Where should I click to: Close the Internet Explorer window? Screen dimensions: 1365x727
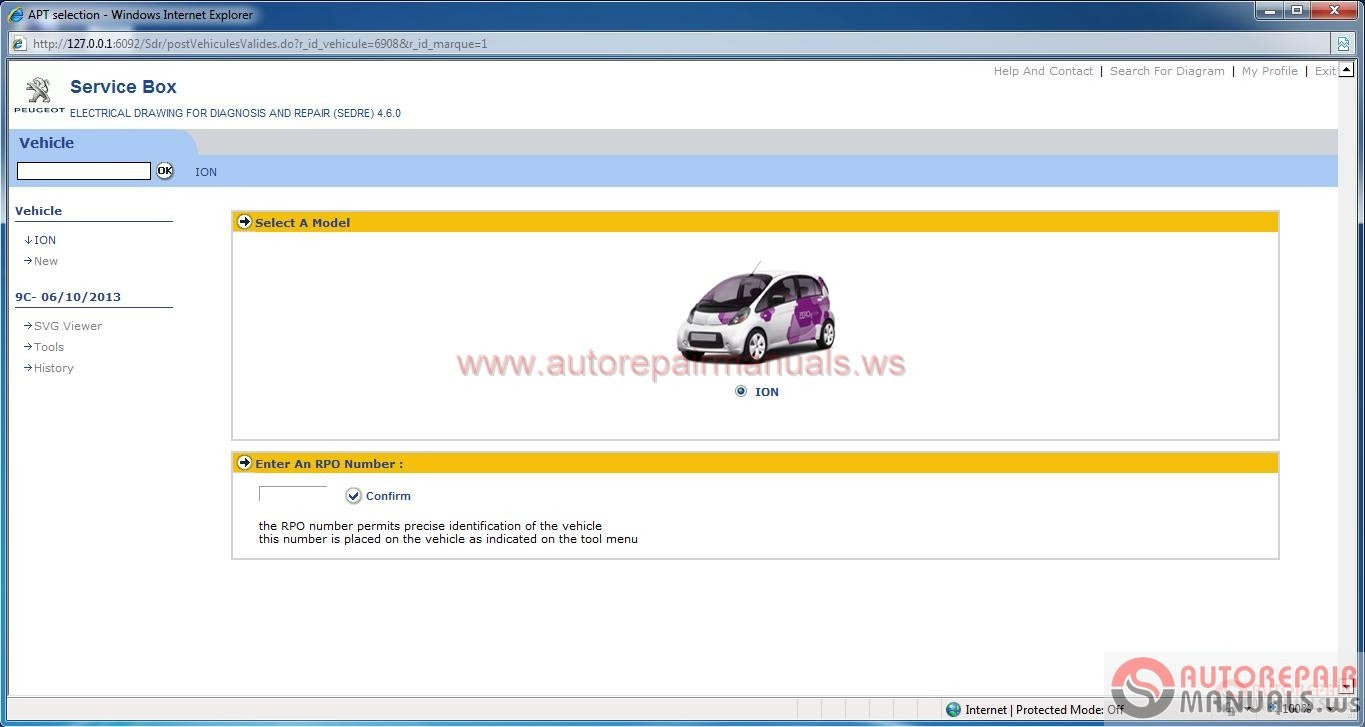pos(1334,10)
